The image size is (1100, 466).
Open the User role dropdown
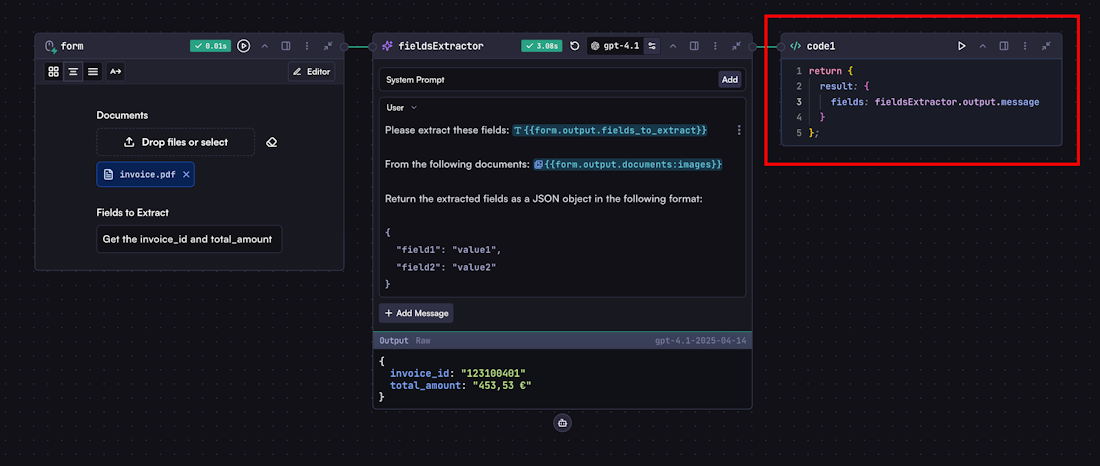[x=401, y=107]
